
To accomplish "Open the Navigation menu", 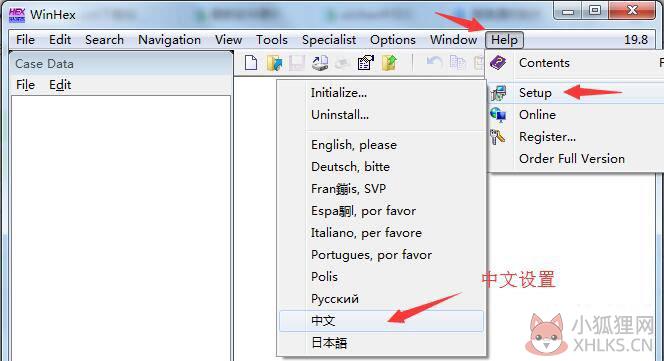I will [169, 40].
